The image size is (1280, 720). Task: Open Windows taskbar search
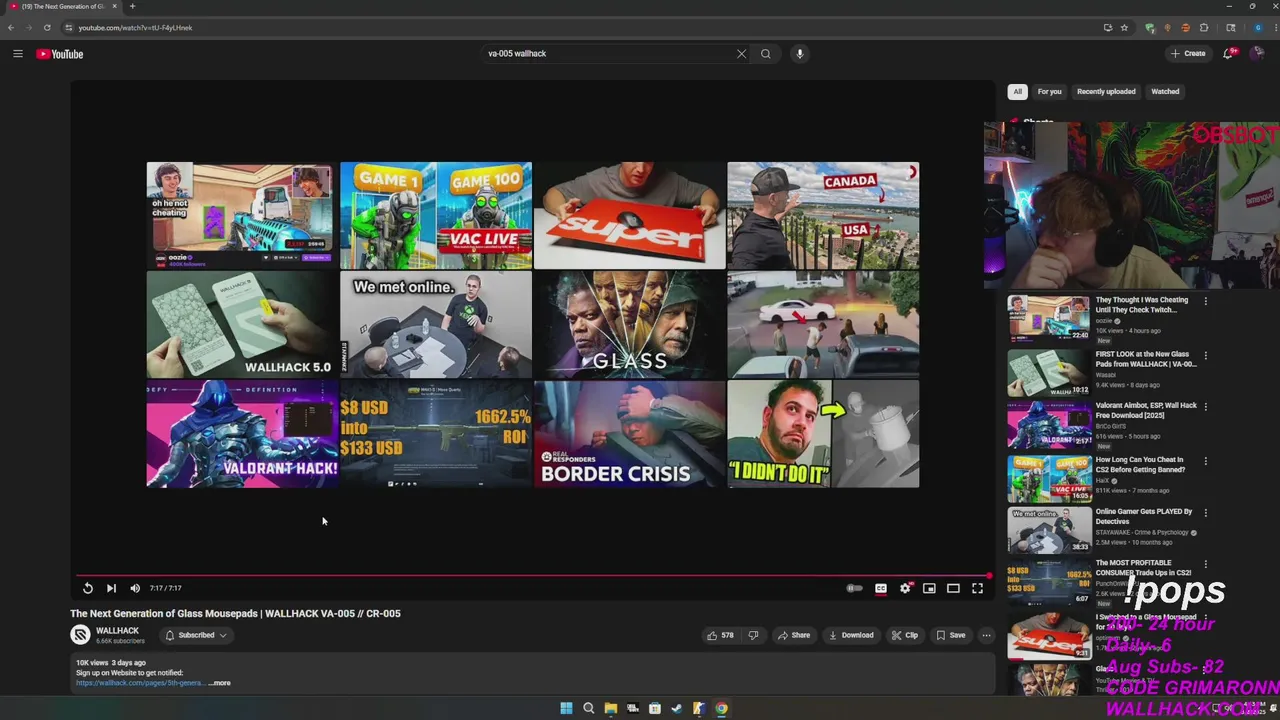tap(588, 708)
